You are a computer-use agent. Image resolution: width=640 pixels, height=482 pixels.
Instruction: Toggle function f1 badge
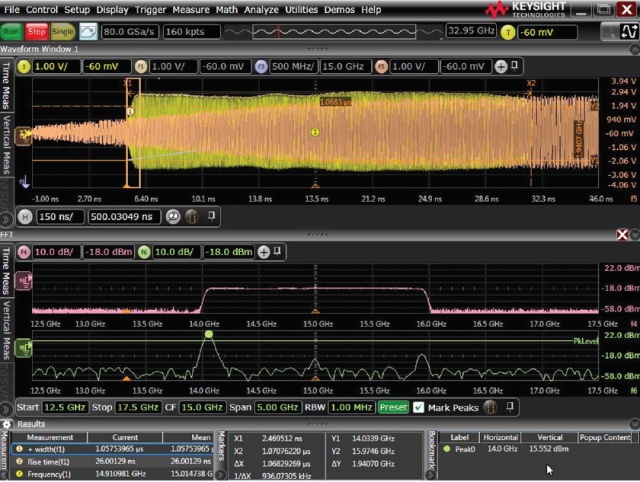(141, 67)
